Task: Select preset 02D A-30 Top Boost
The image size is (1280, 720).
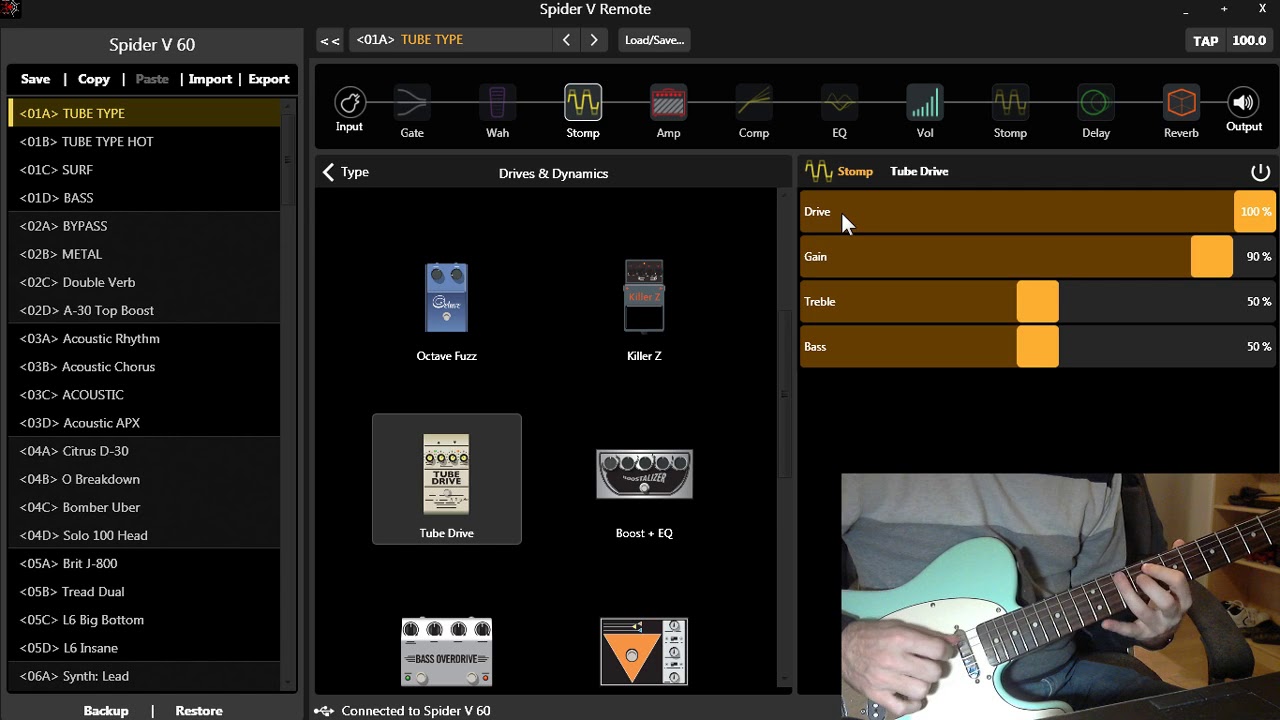Action: coord(145,310)
